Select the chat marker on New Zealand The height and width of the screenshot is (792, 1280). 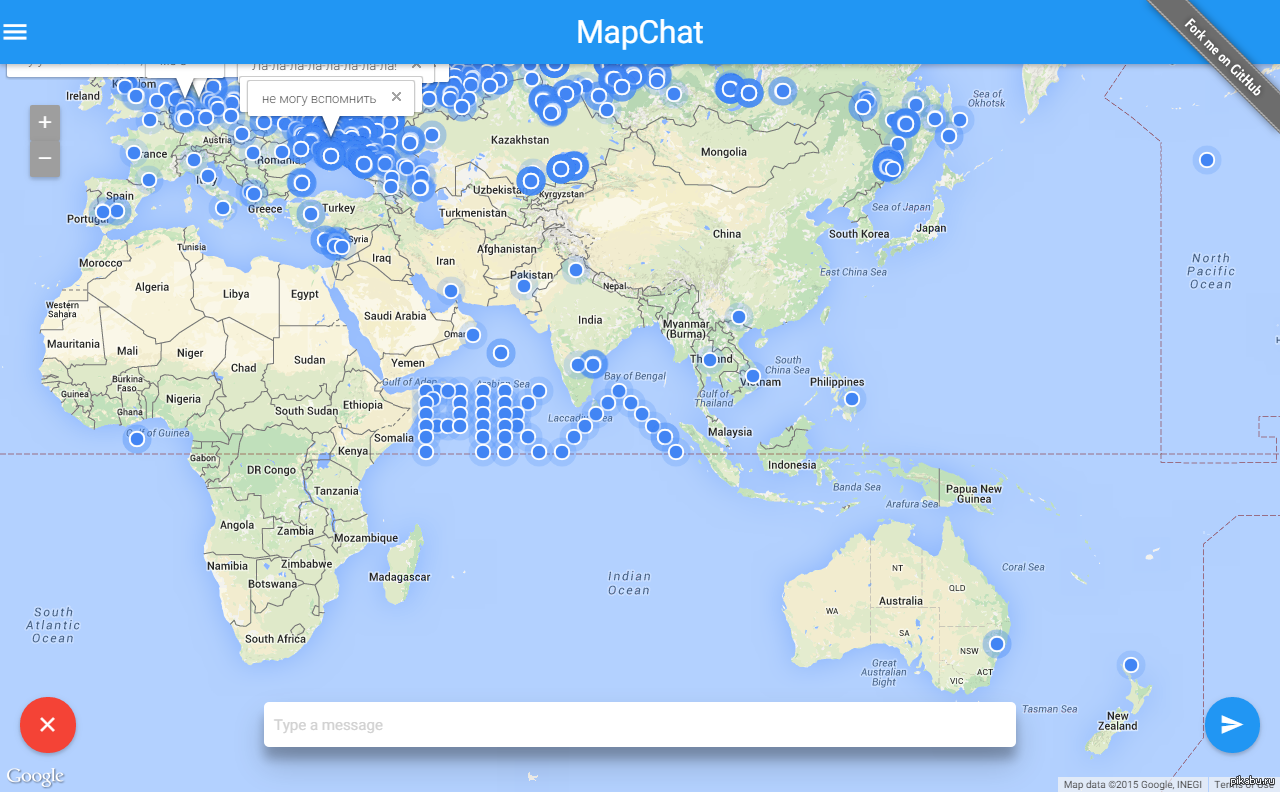1130,665
